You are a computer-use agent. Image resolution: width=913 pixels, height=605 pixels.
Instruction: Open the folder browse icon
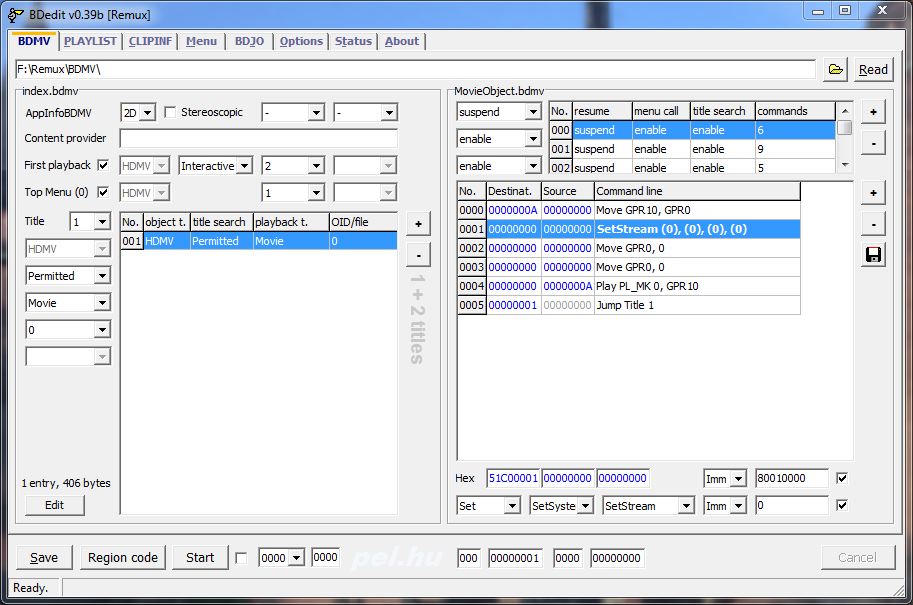[836, 70]
